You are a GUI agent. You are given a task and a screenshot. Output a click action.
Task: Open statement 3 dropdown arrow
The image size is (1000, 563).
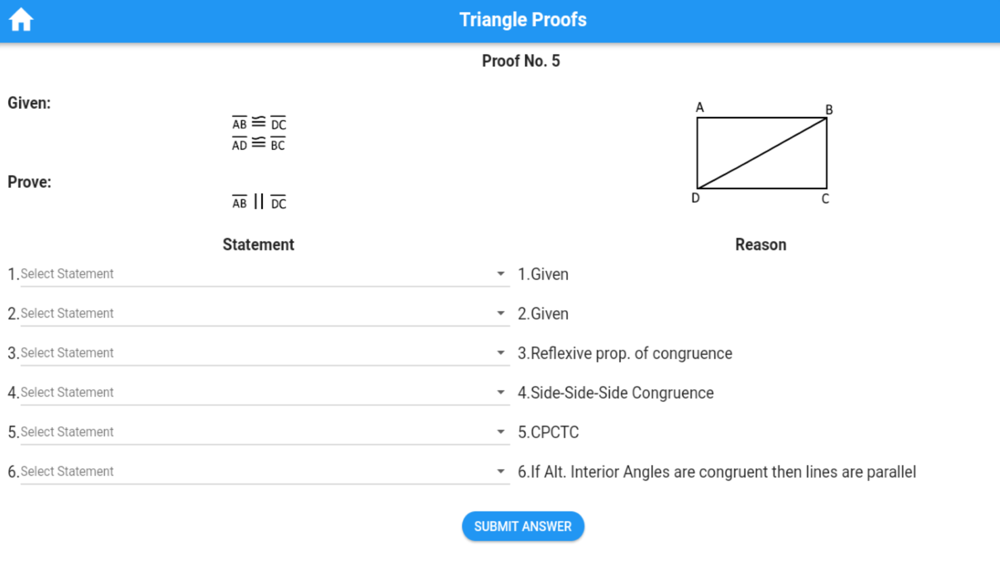(x=501, y=353)
